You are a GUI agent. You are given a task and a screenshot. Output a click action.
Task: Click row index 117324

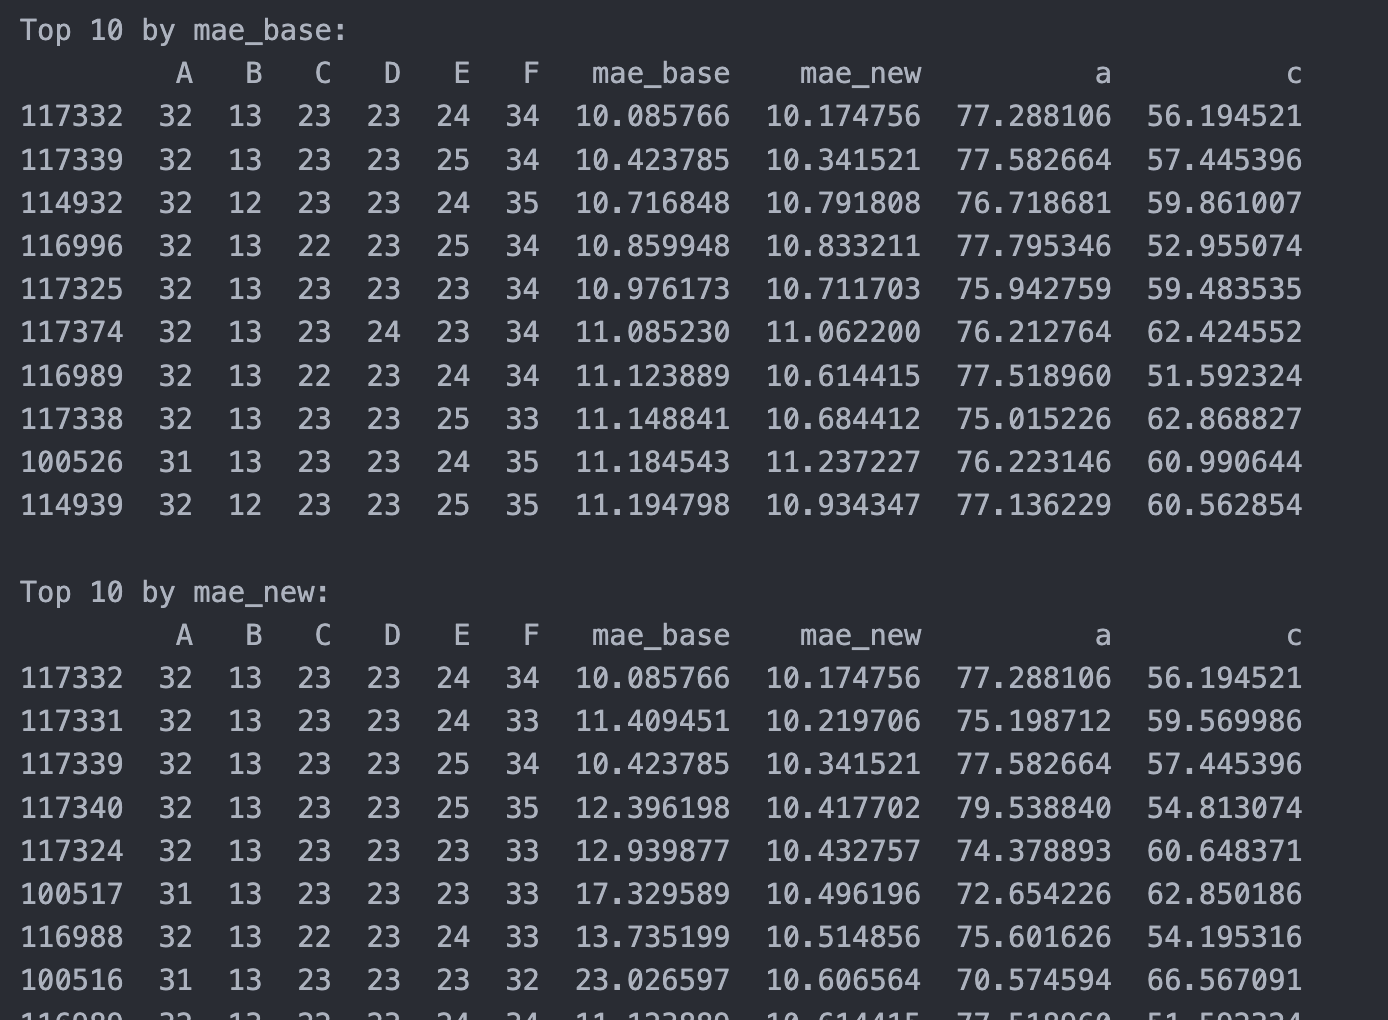(71, 851)
